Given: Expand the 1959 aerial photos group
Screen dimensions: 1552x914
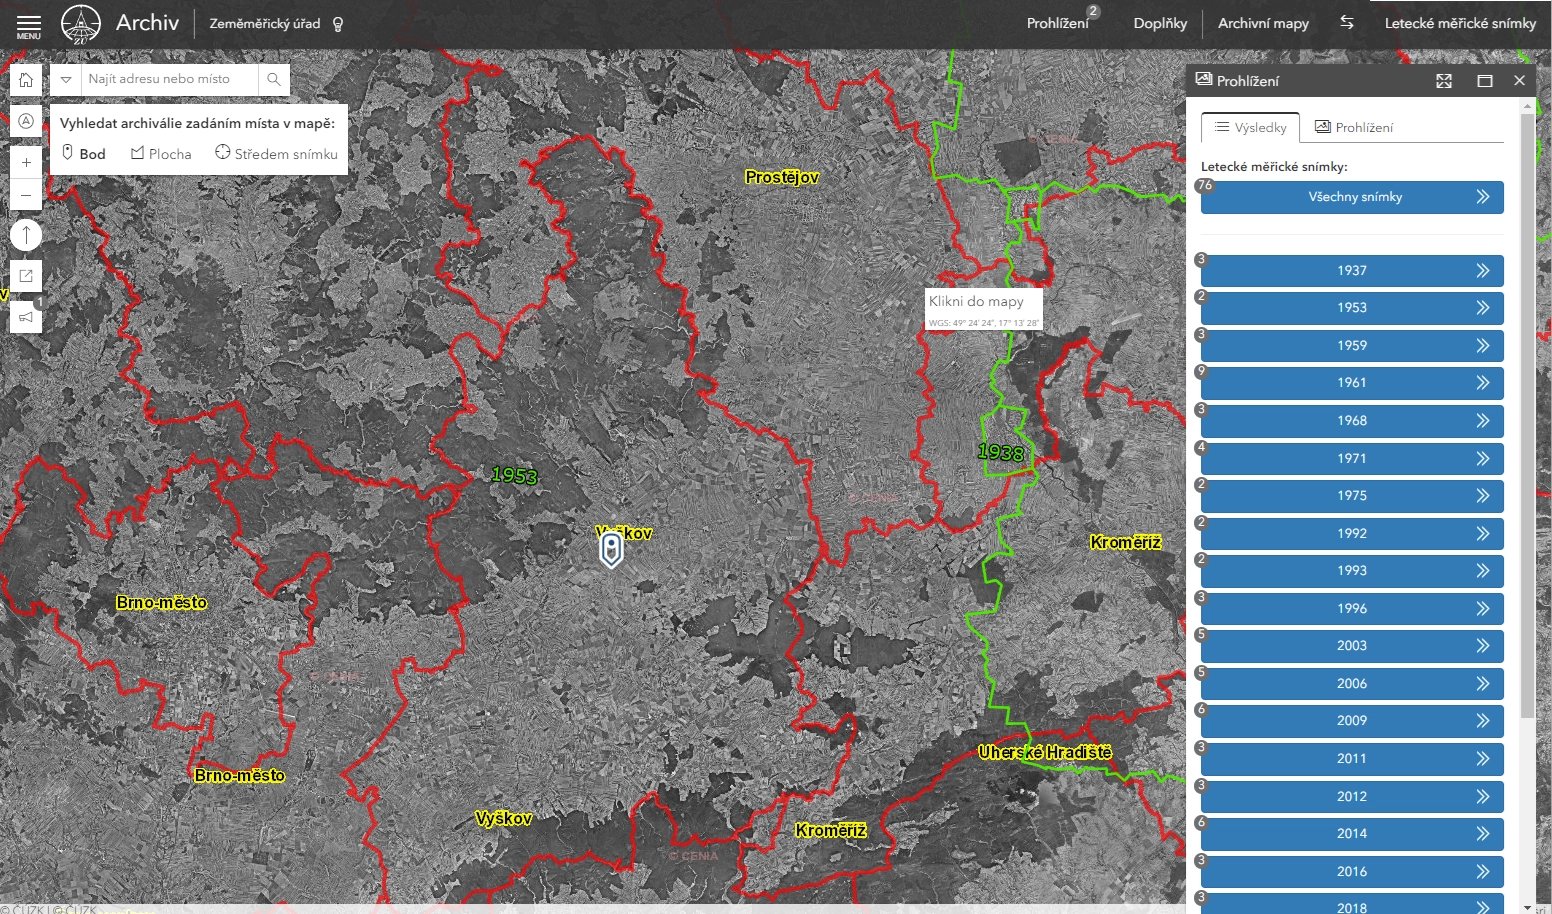Looking at the screenshot, I should 1352,346.
